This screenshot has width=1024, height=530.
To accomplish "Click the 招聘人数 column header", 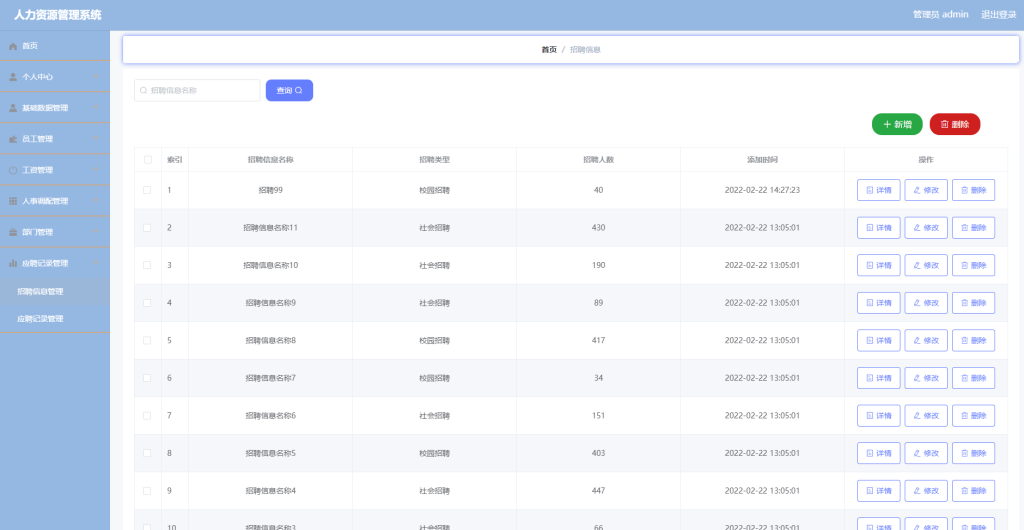I will (598, 159).
